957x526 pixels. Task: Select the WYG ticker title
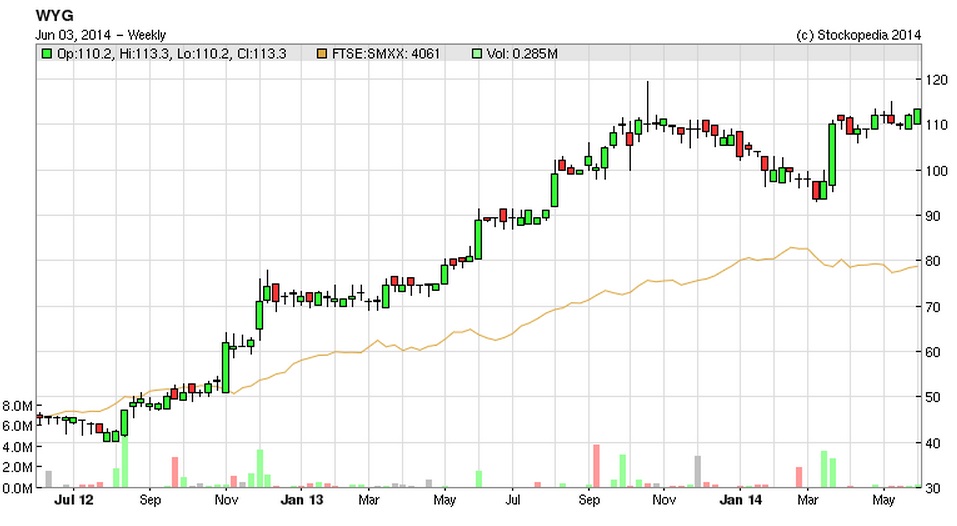[54, 16]
